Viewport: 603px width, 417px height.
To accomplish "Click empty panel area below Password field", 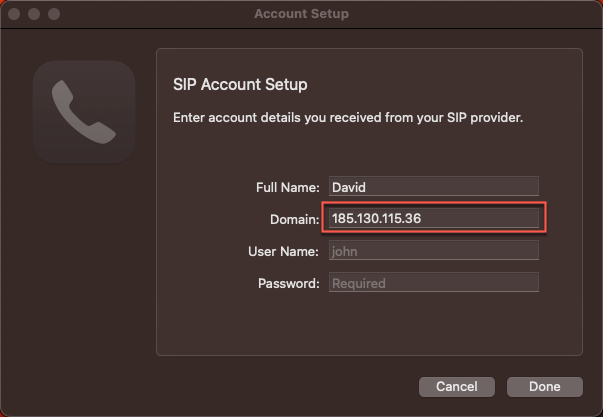I will pos(370,325).
